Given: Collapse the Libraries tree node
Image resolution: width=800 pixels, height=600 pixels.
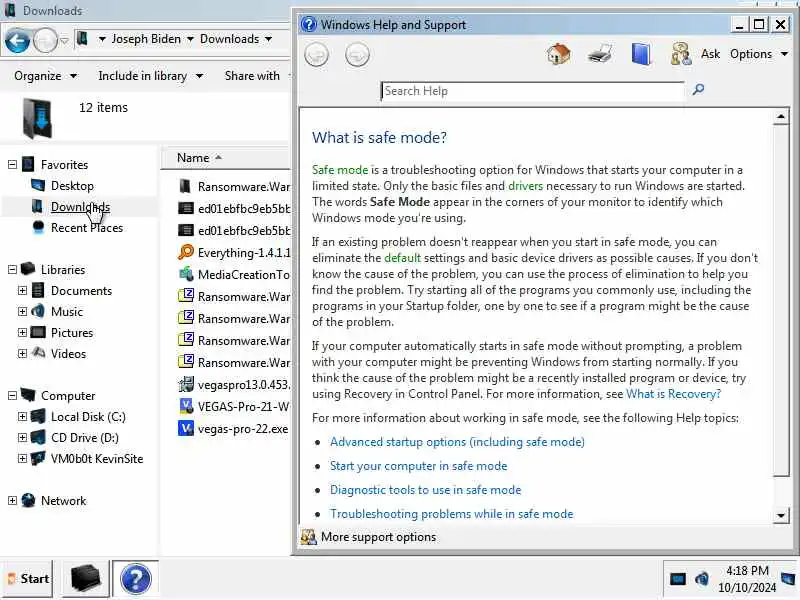Looking at the screenshot, I should pyautogui.click(x=12, y=269).
